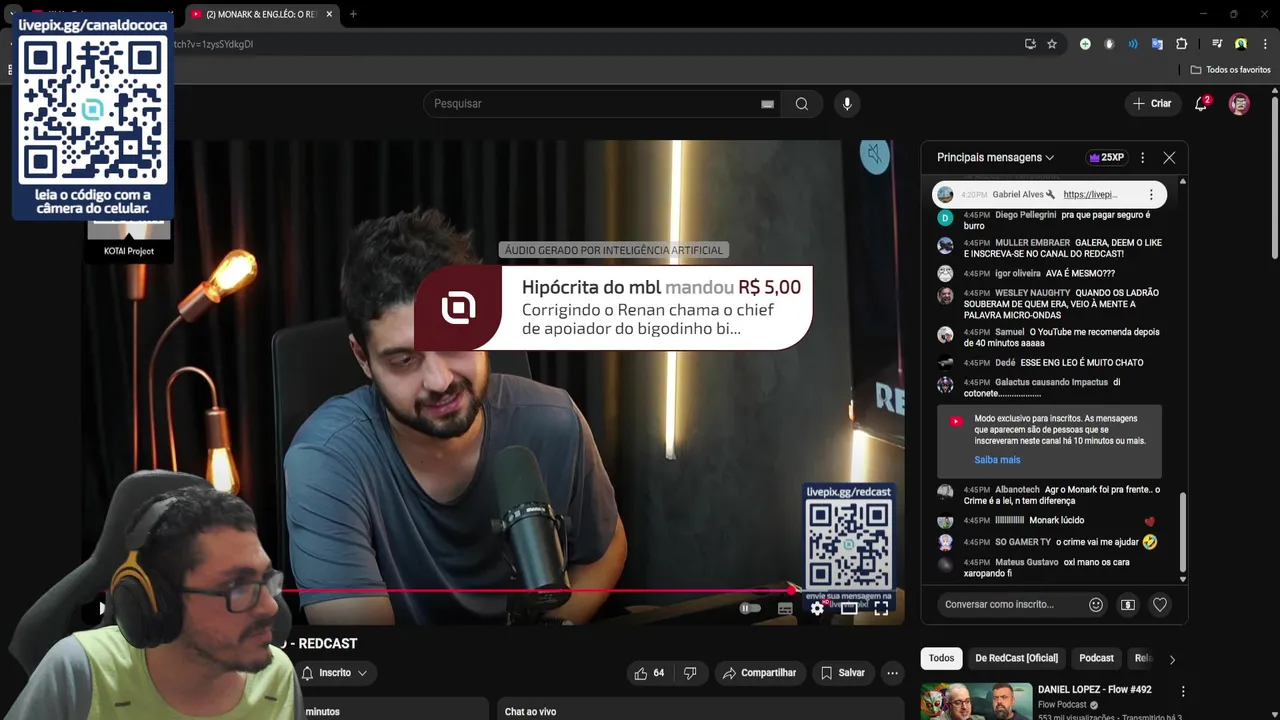This screenshot has height=720, width=1280.
Task: Open the blue sound waves extension
Action: (1133, 44)
